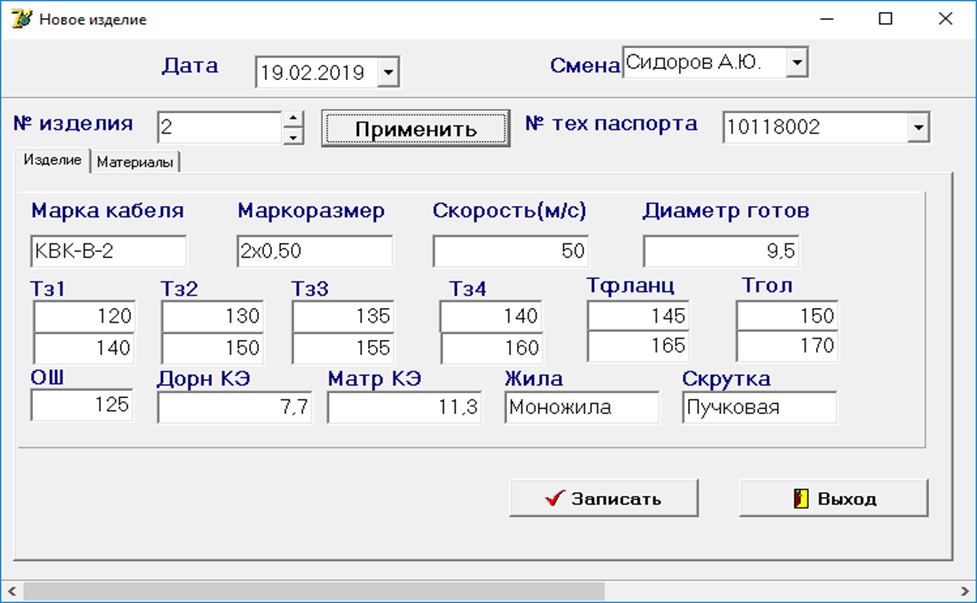Click the Тгол lower field 170
This screenshot has width=977, height=603.
(x=787, y=346)
